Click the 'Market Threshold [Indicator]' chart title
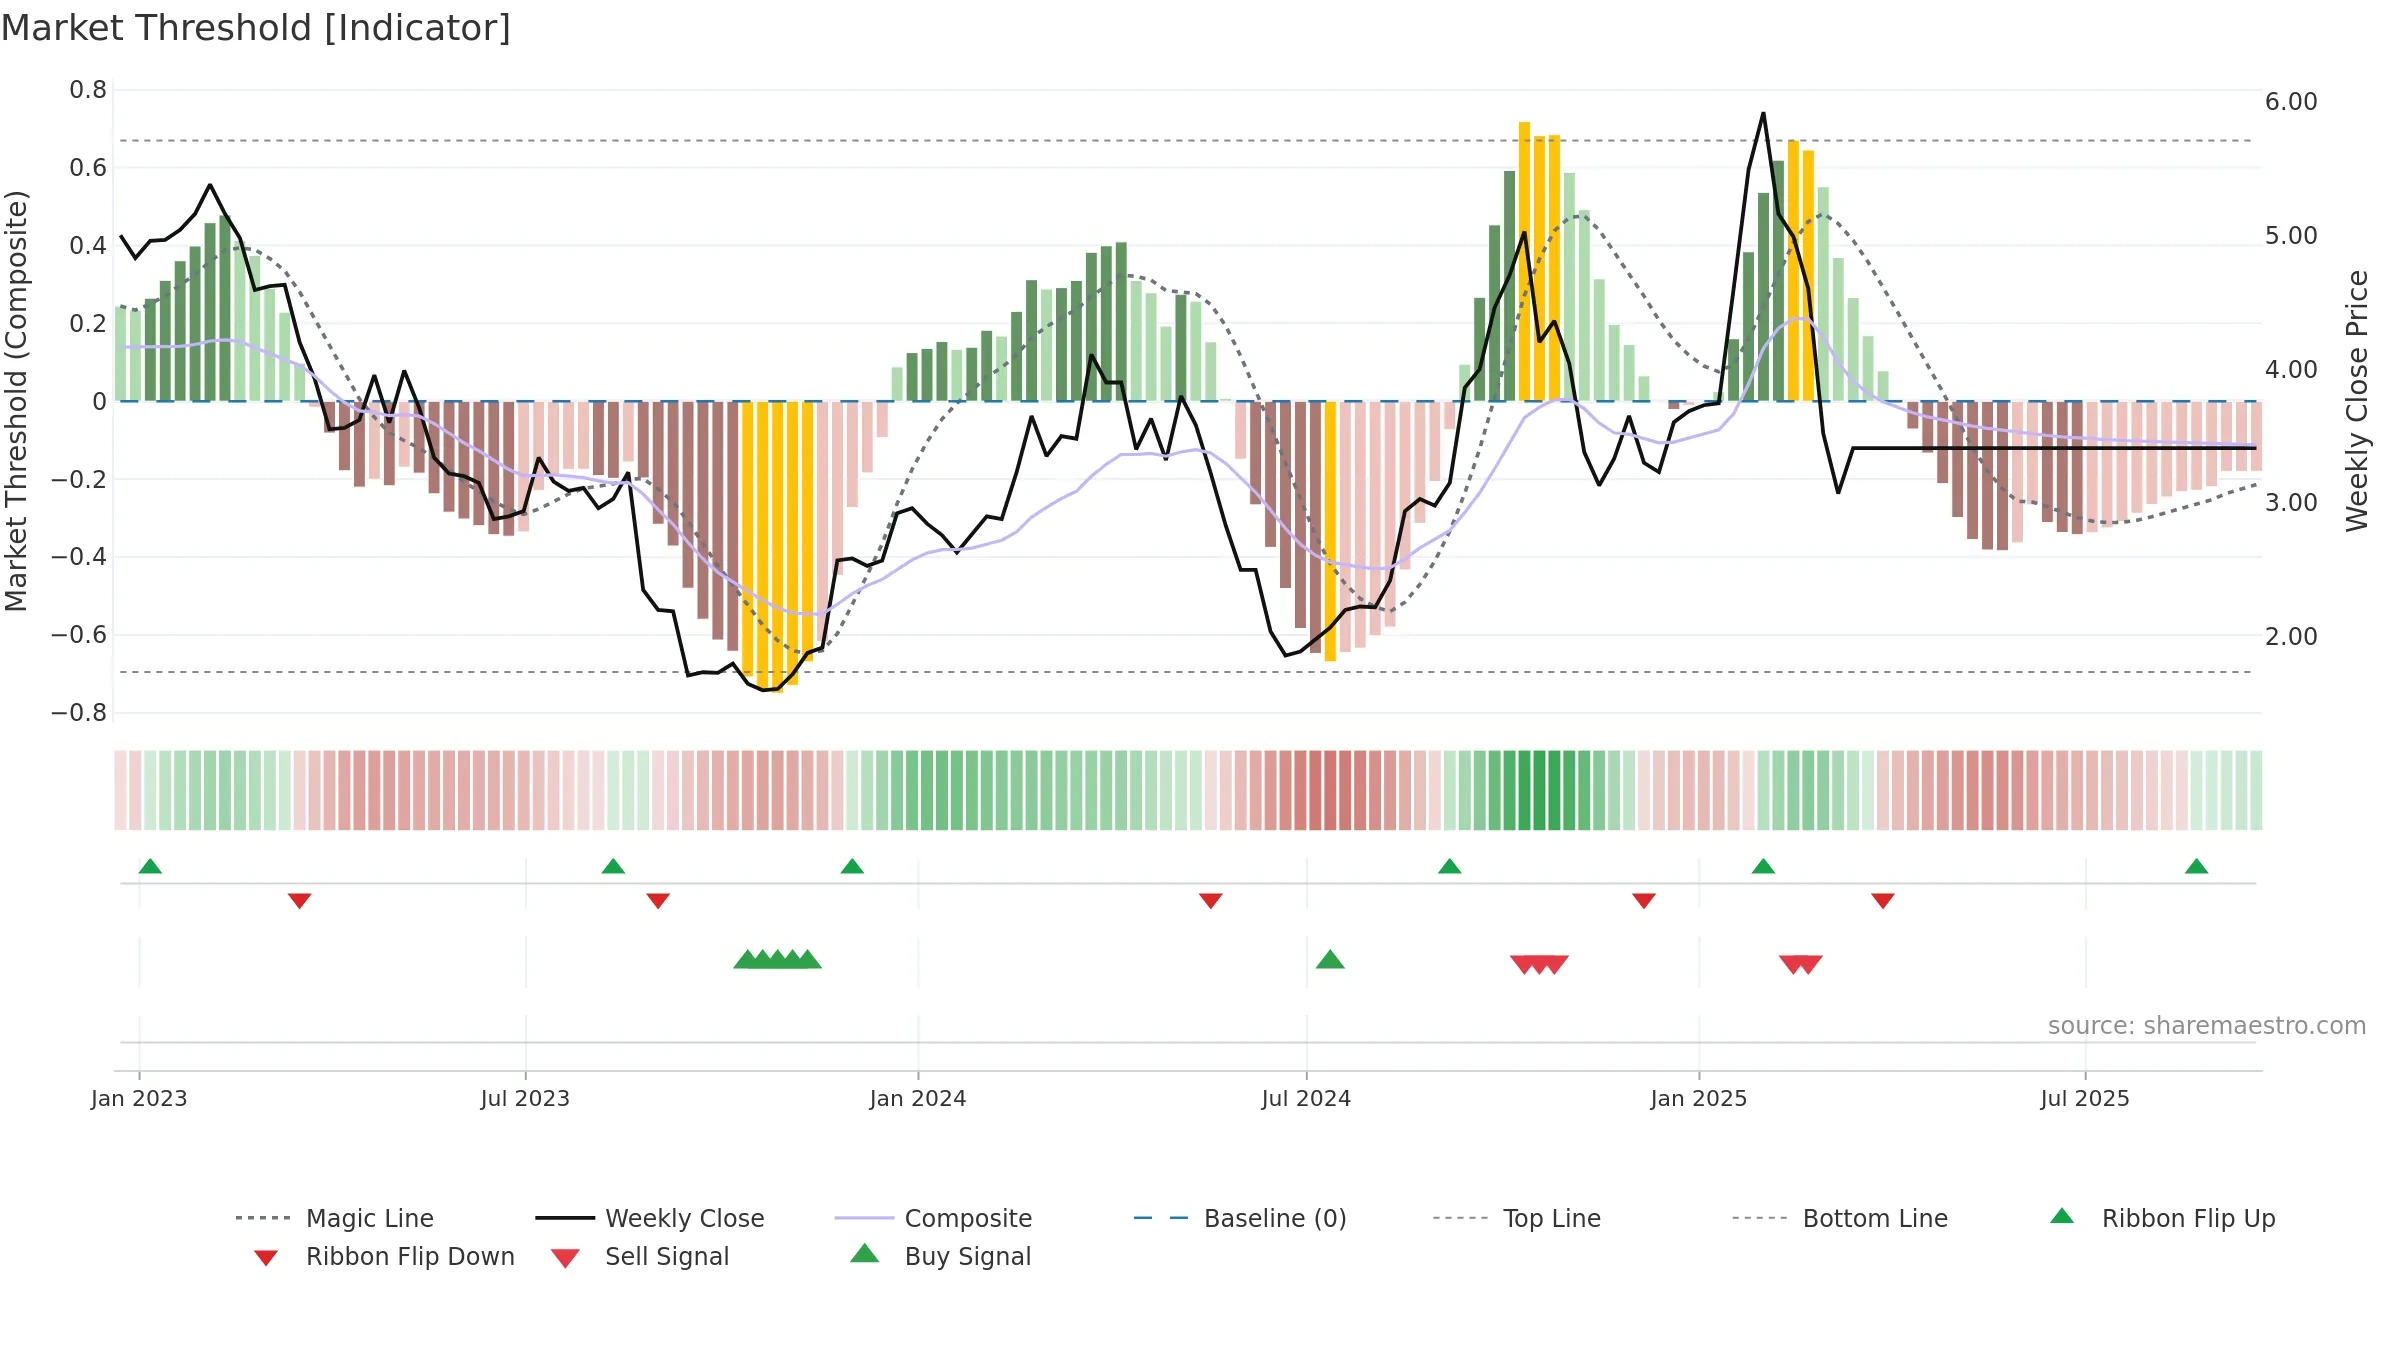Screen dimensions: 2400x1350 (256, 28)
